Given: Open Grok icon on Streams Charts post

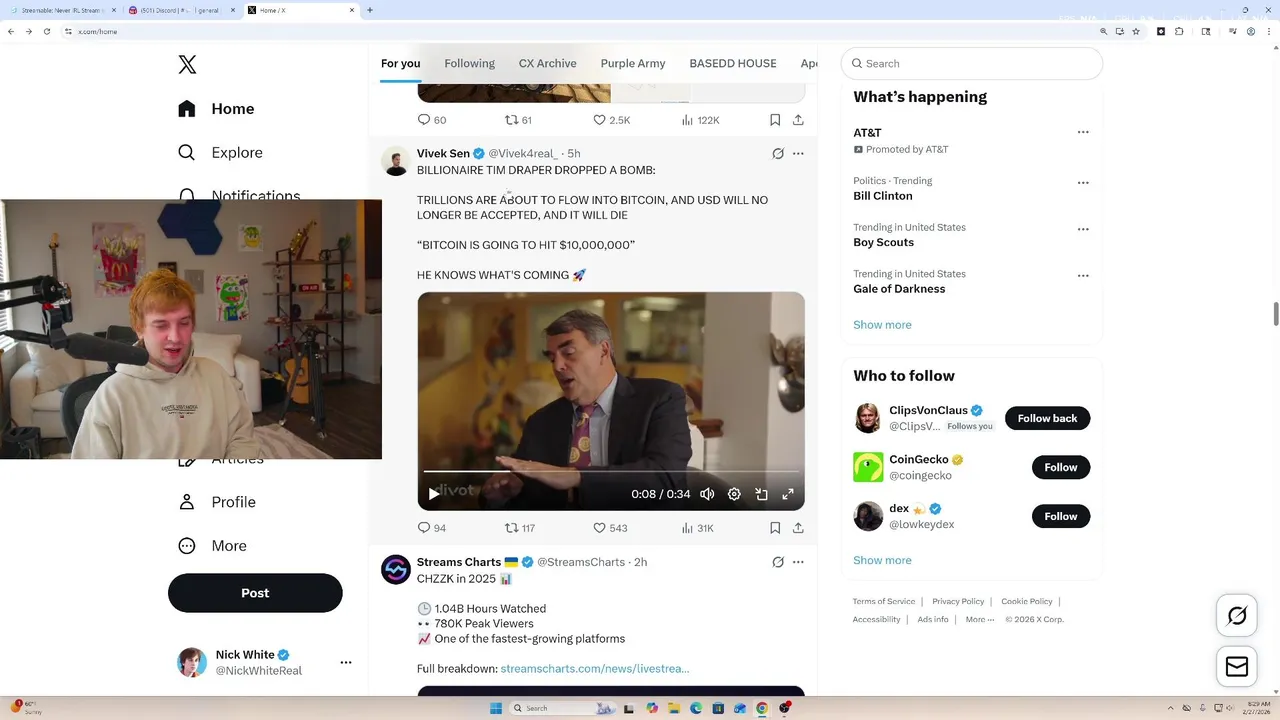Looking at the screenshot, I should click(x=778, y=562).
